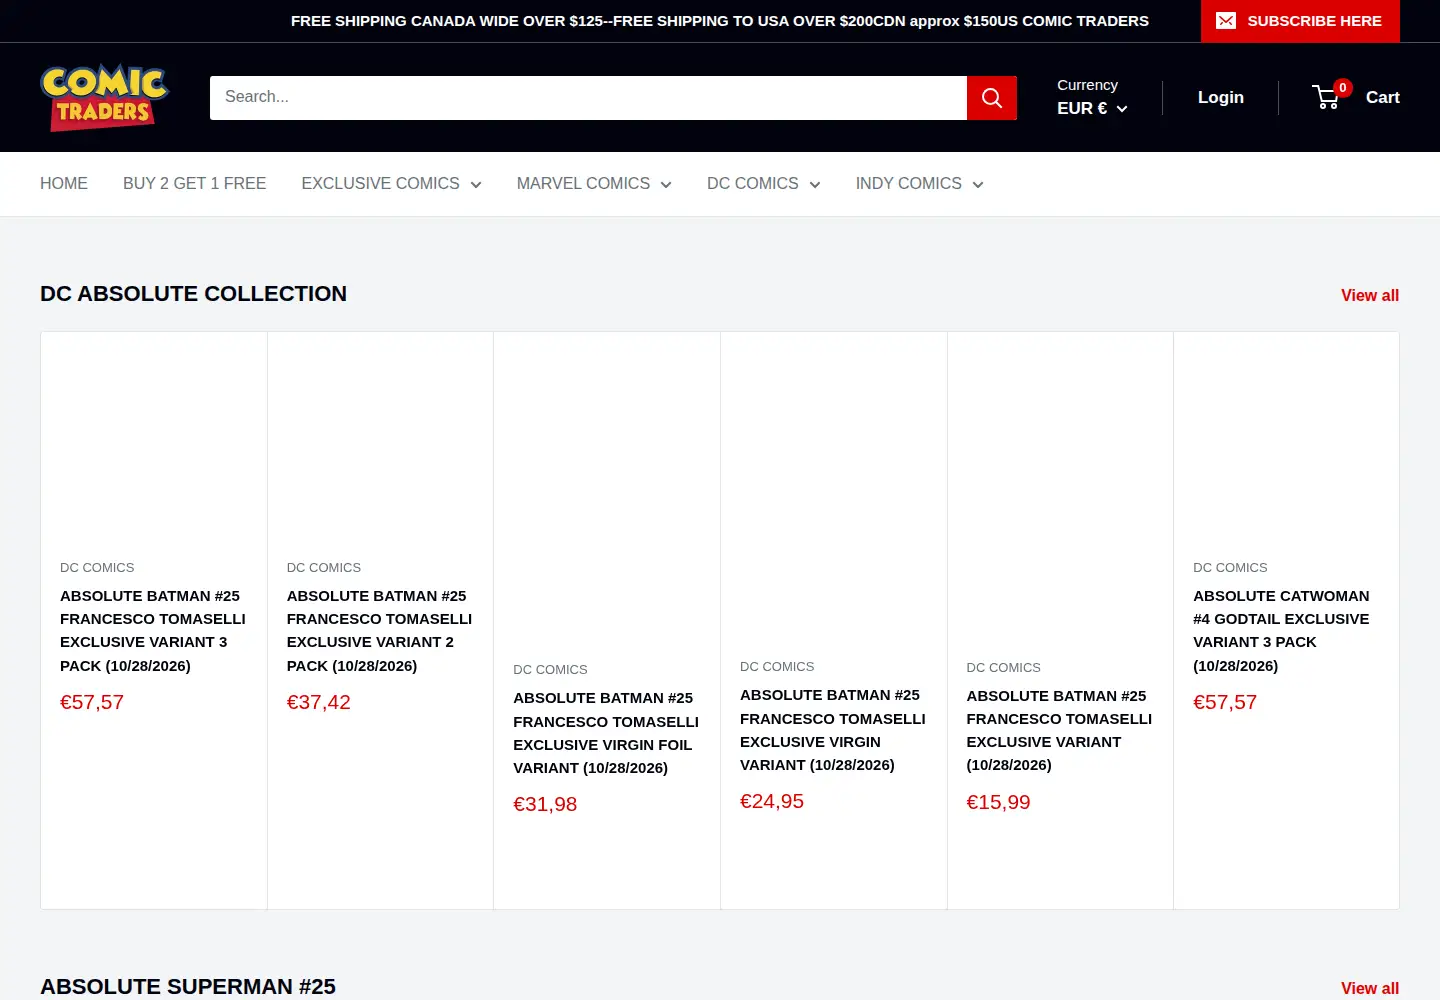Image resolution: width=1440 pixels, height=1000 pixels.
Task: Open Absolute Batman #25 Exclusive Variant, €15,99
Action: coord(1060,731)
